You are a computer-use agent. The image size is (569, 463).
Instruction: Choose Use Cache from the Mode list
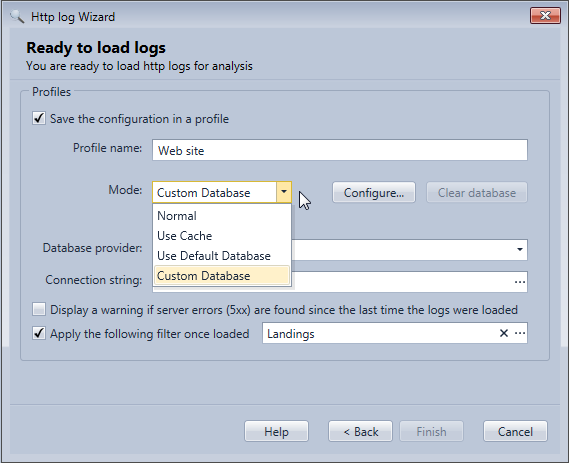pos(222,236)
